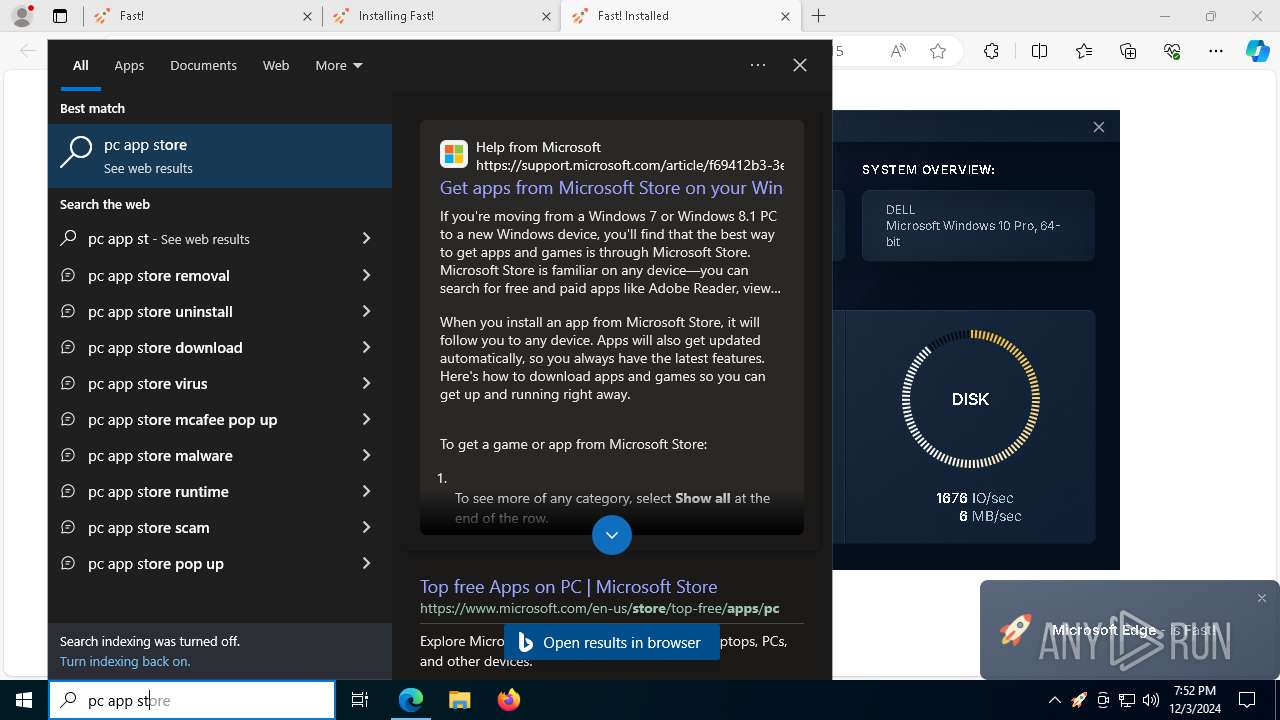Click the Read aloud icon in address bar
This screenshot has width=1280, height=720.
pos(898,51)
